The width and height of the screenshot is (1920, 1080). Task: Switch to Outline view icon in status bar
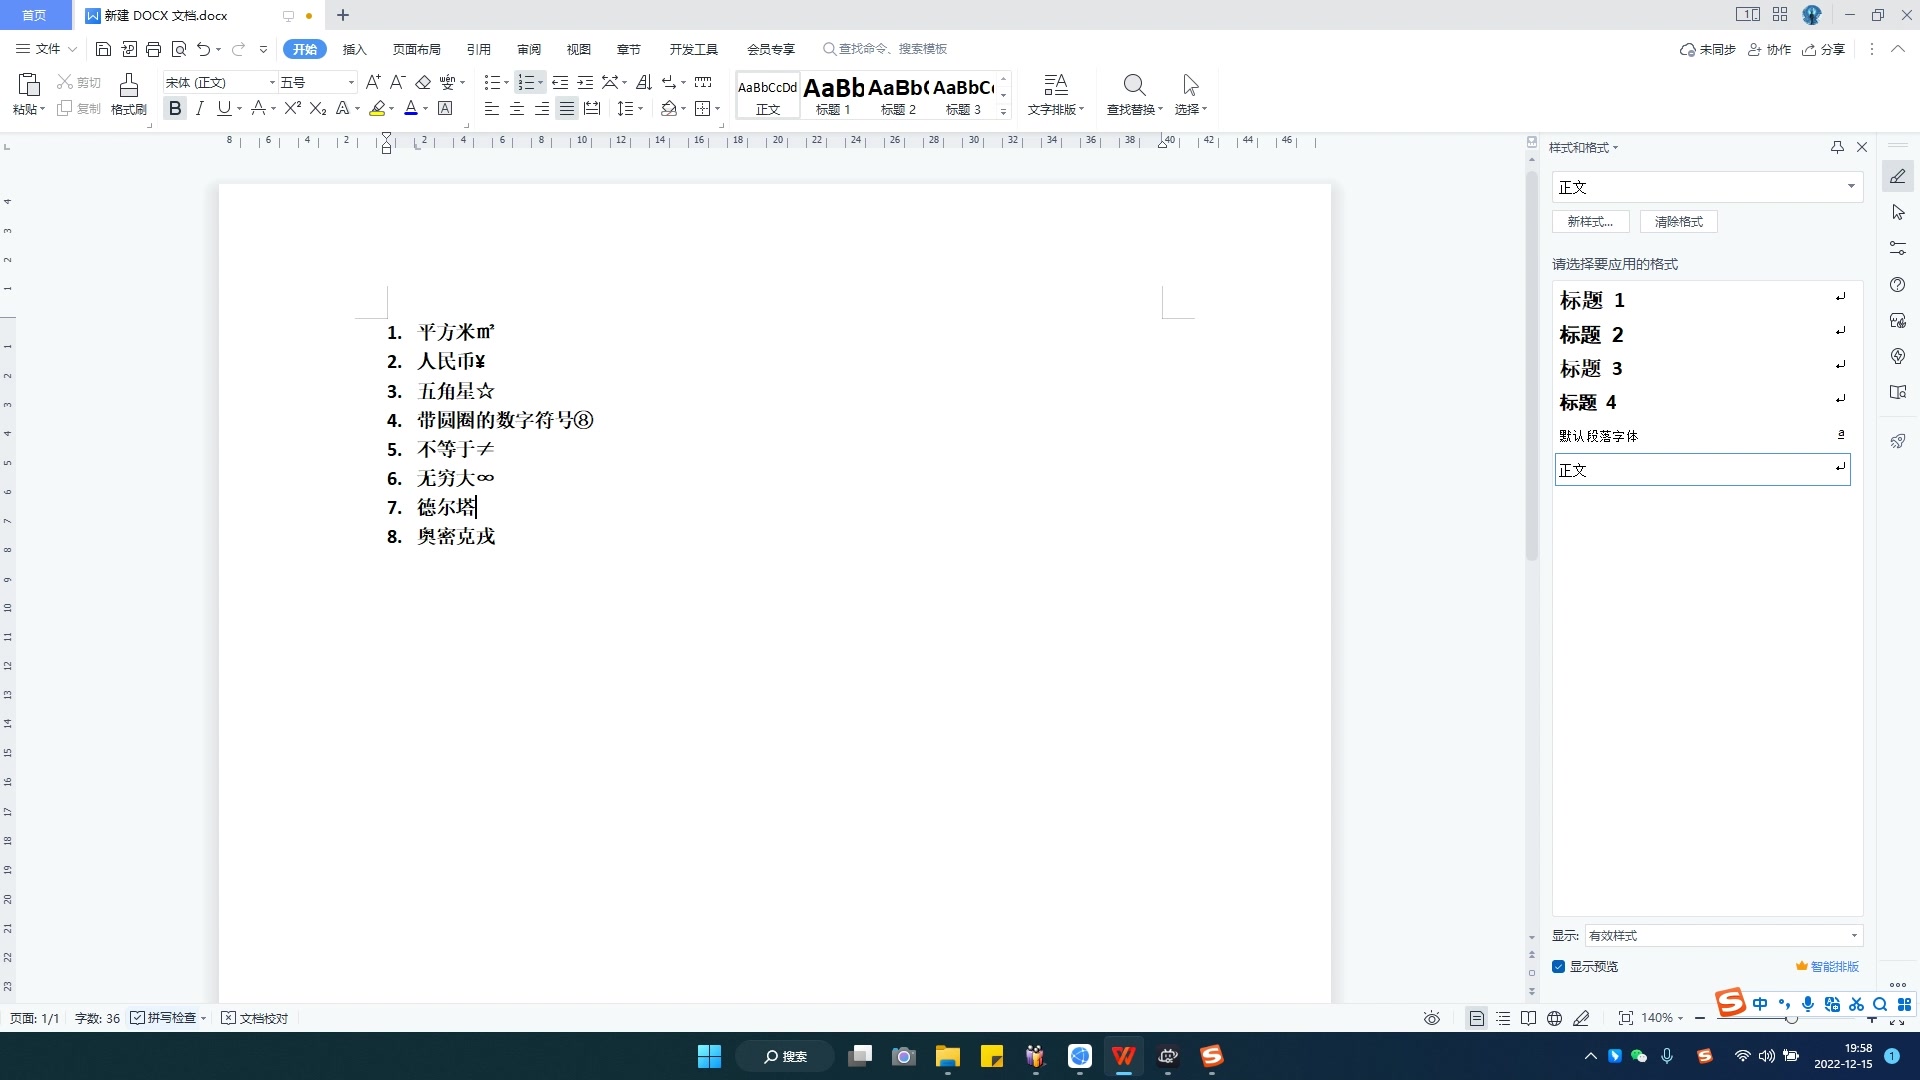coord(1503,1018)
